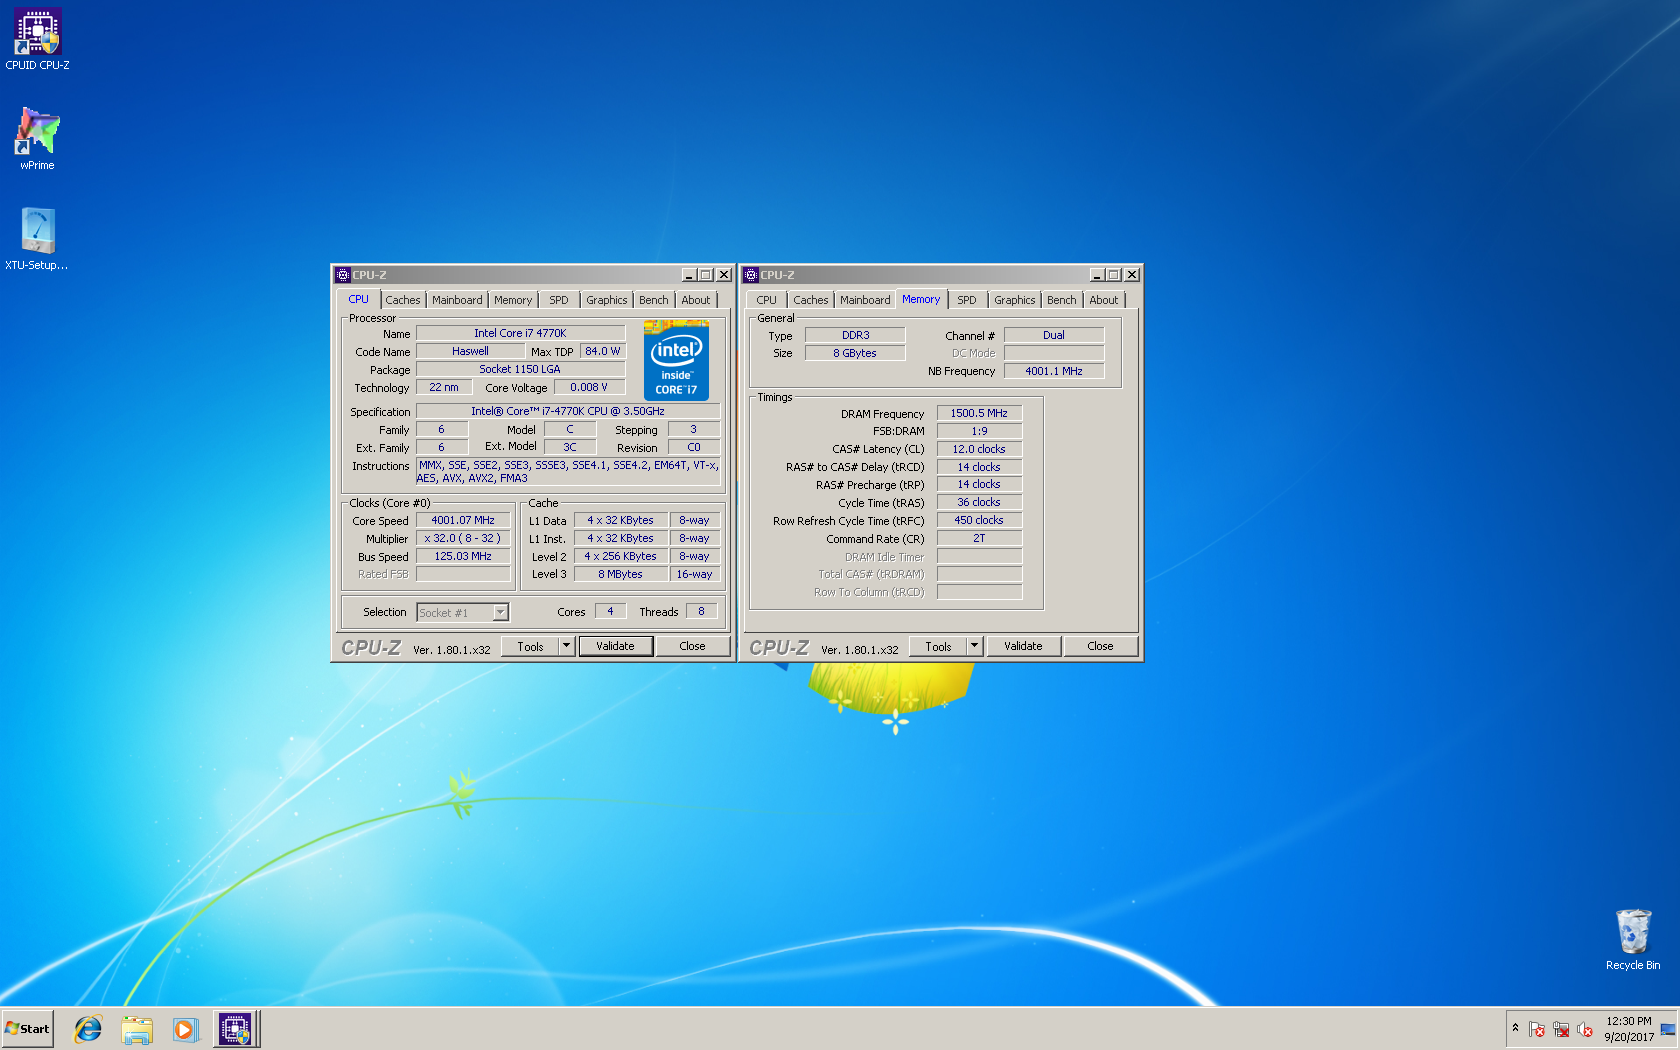Click Validate in right CPU-Z window
1680x1050 pixels.
[1023, 647]
